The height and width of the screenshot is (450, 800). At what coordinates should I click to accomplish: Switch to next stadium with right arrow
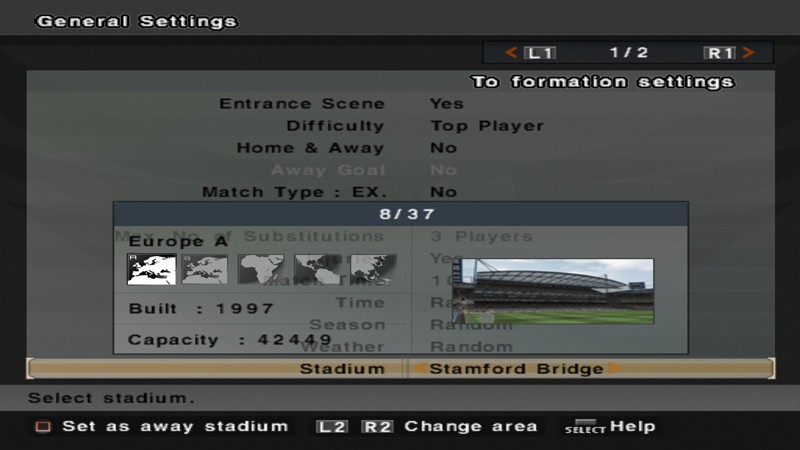(614, 368)
